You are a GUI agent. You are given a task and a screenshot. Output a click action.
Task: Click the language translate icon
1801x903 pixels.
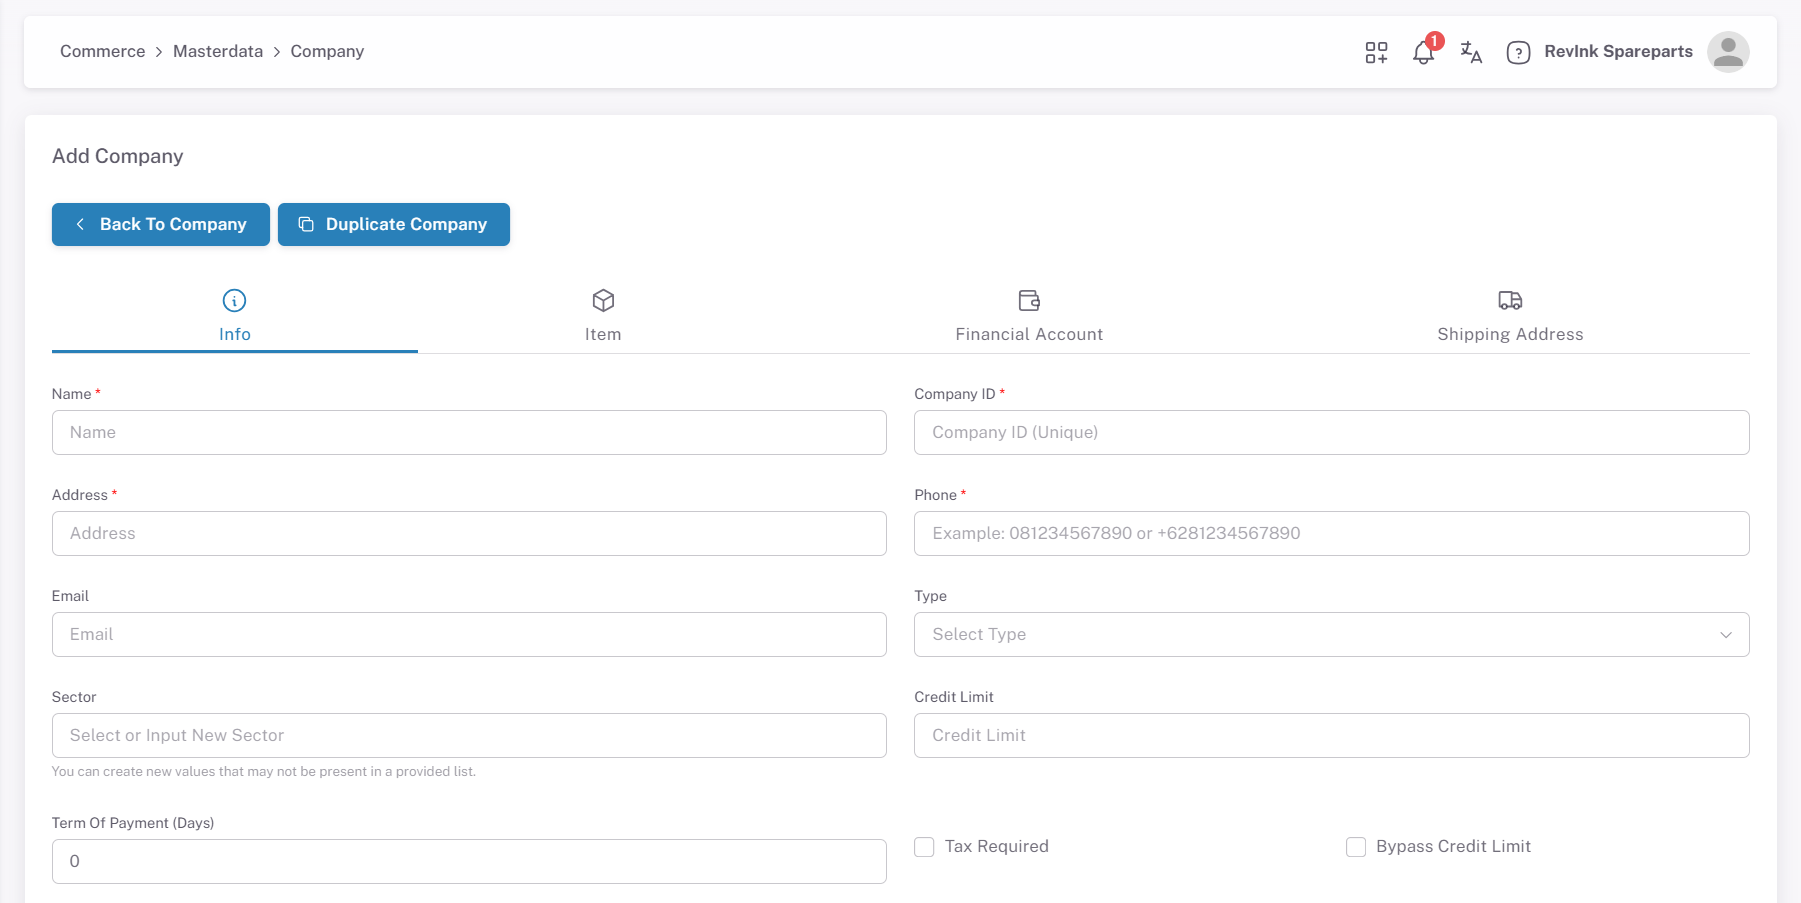[x=1471, y=52]
